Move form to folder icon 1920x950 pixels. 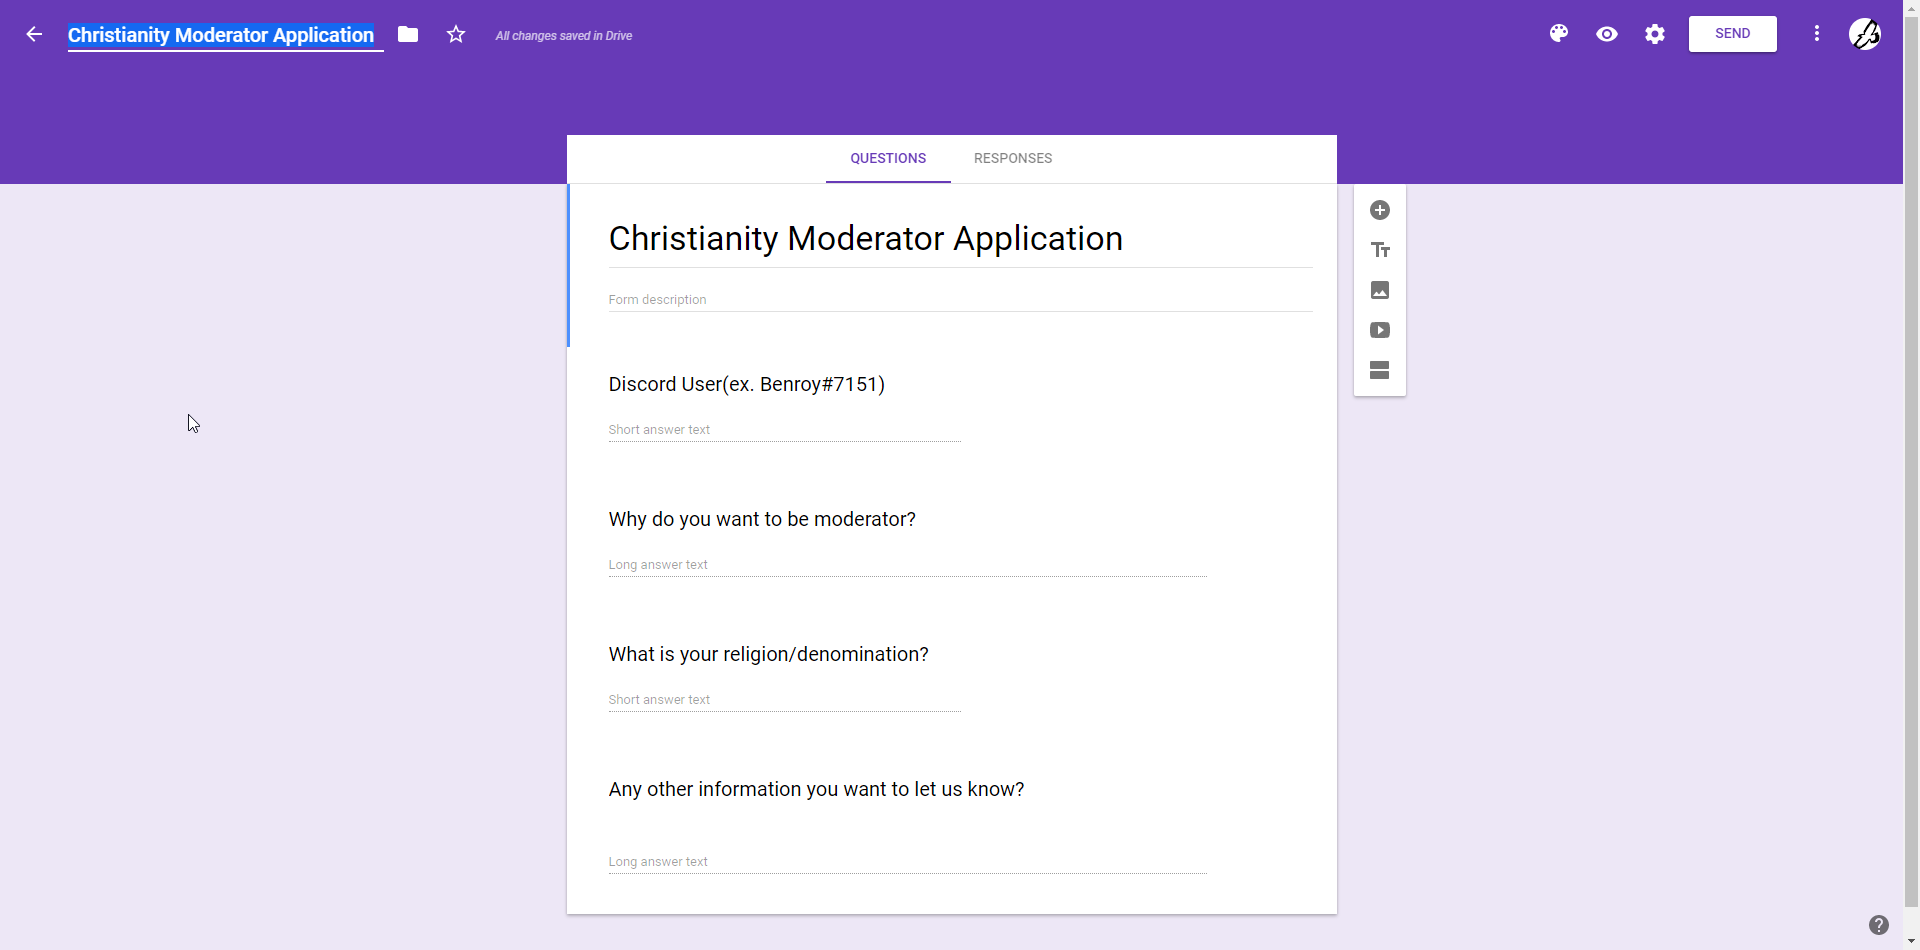(x=408, y=34)
